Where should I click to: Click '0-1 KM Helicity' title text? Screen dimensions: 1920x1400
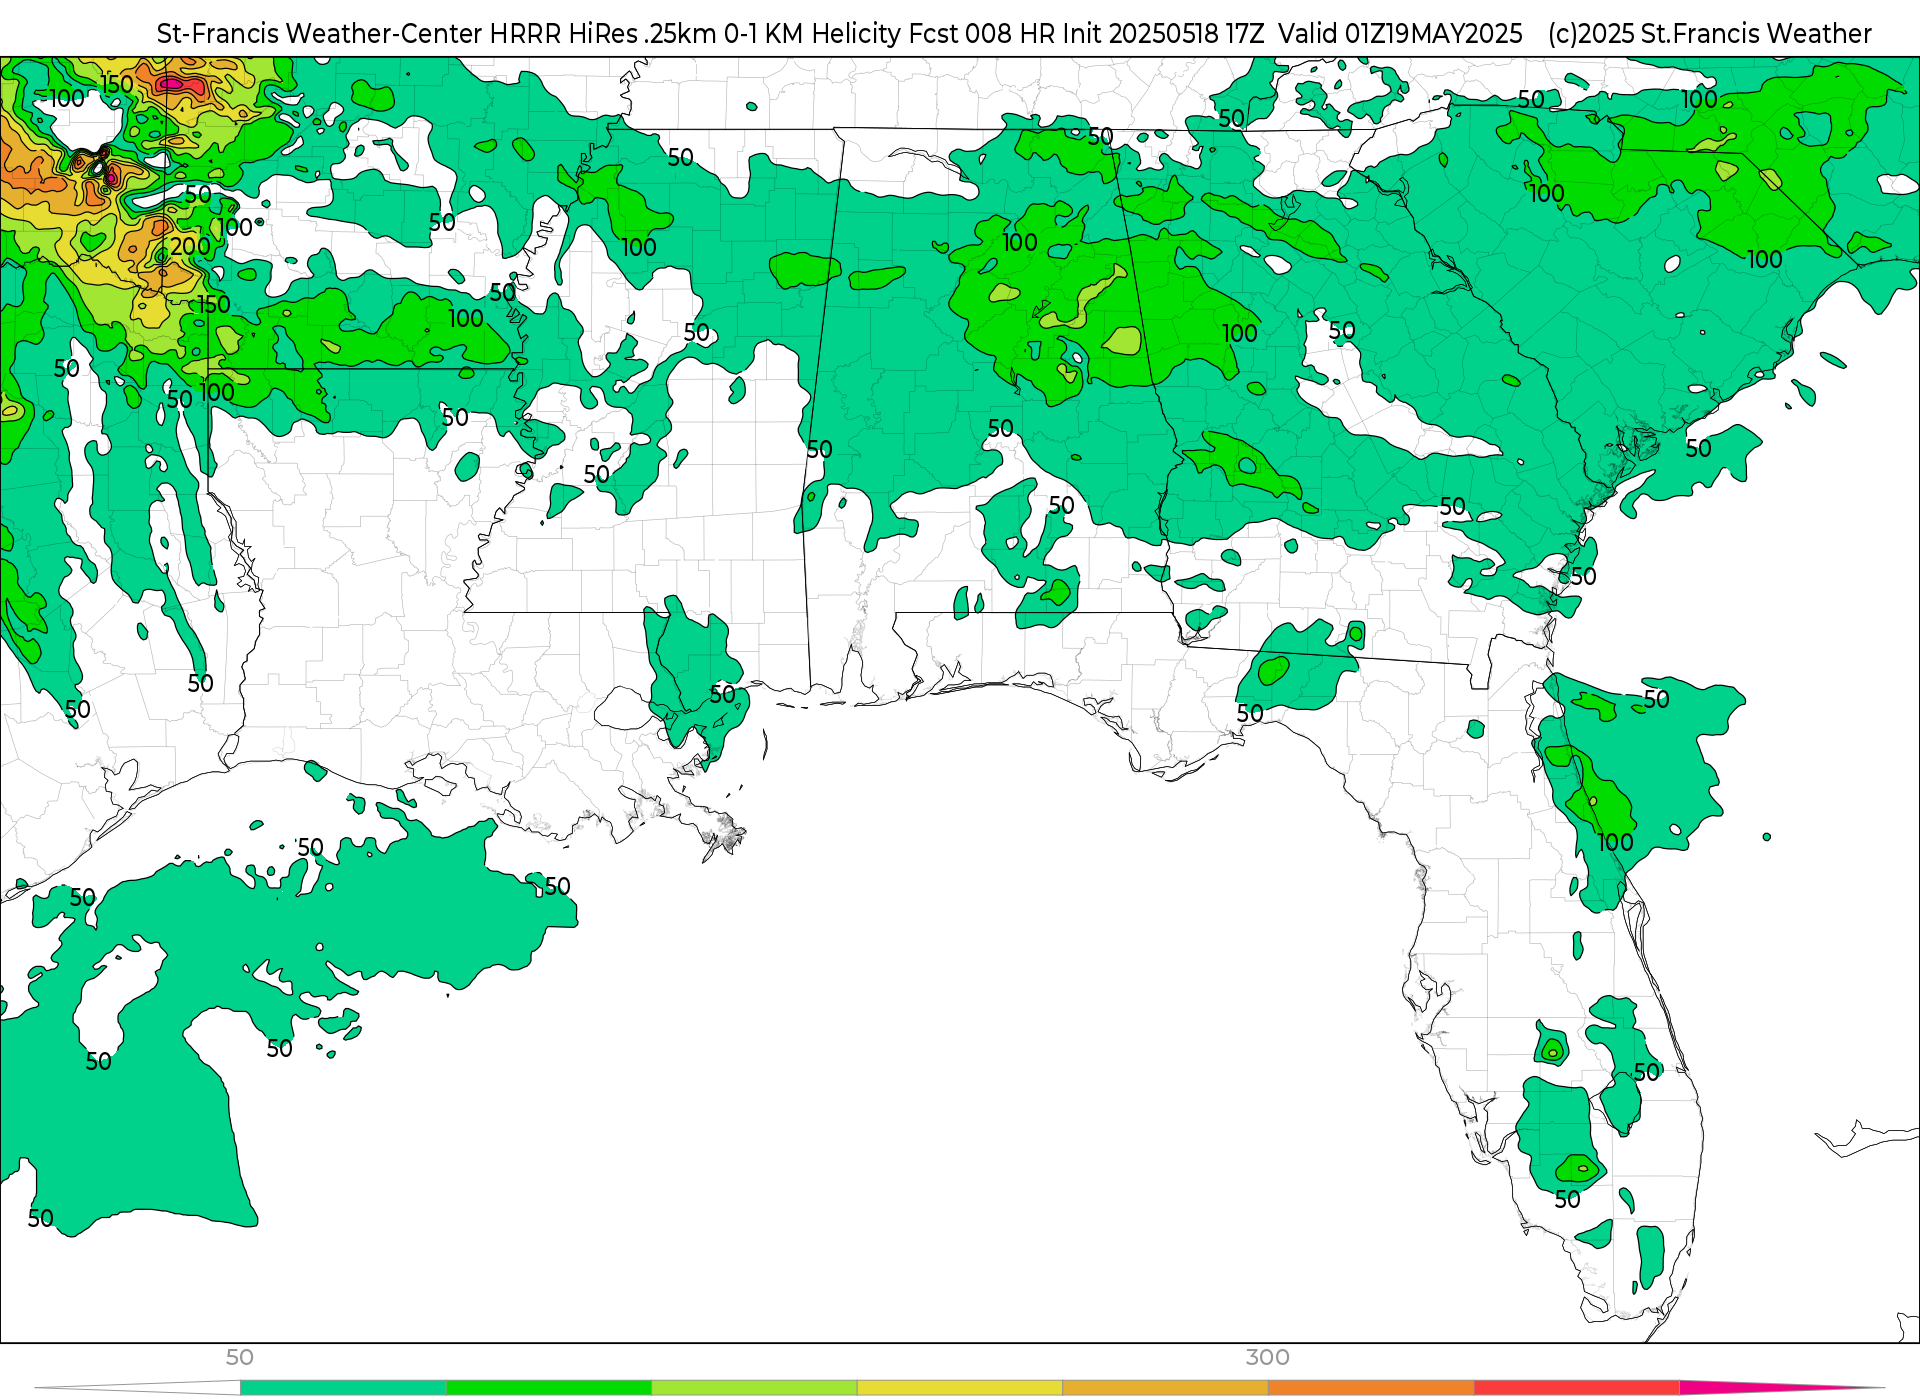[x=813, y=34]
